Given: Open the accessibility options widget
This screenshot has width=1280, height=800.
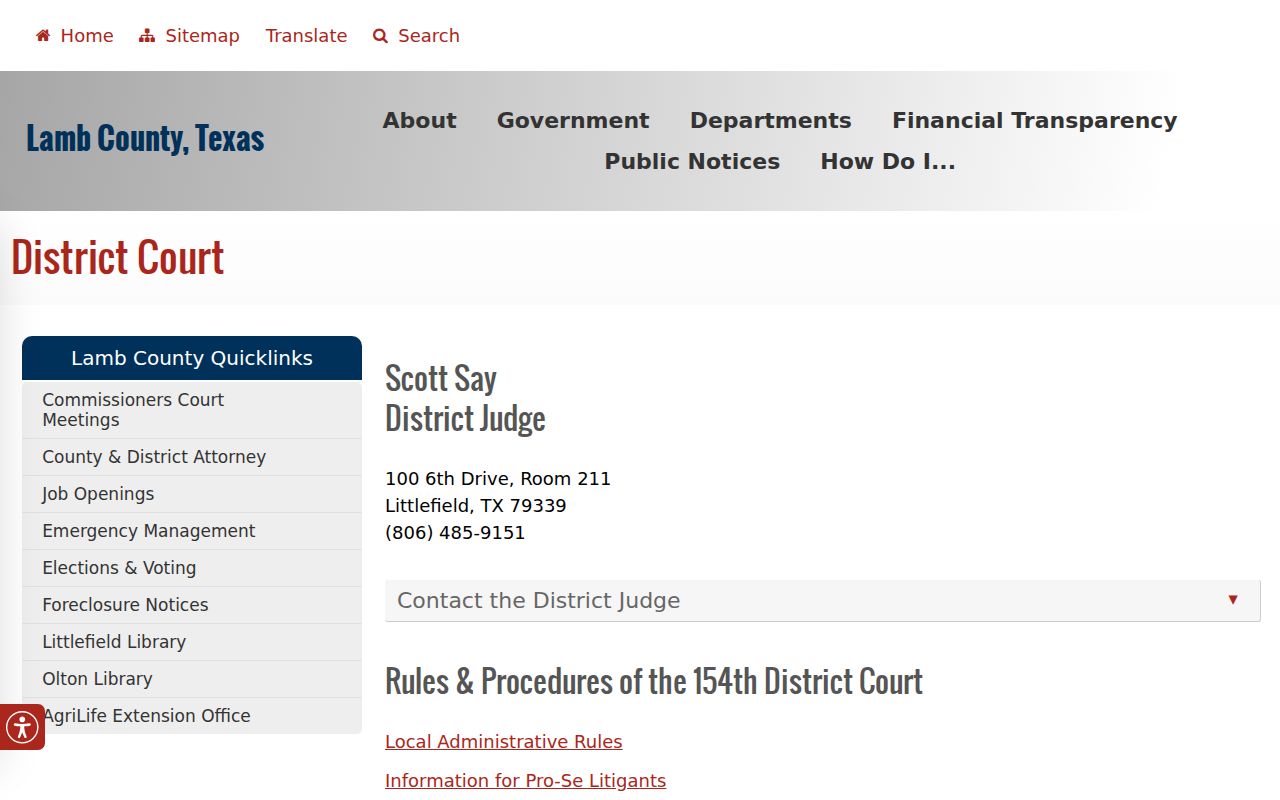Looking at the screenshot, I should tap(22, 727).
